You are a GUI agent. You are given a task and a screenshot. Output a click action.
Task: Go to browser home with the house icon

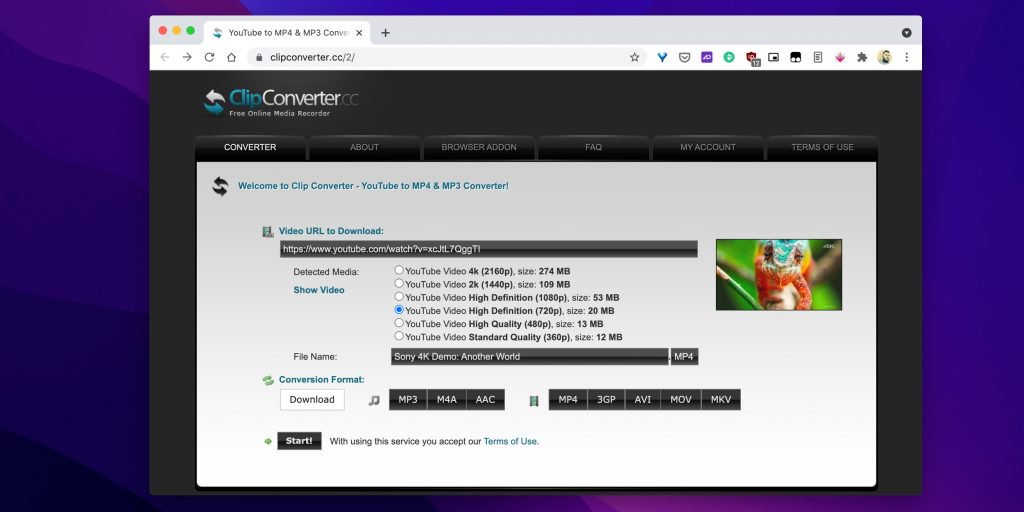click(x=231, y=57)
